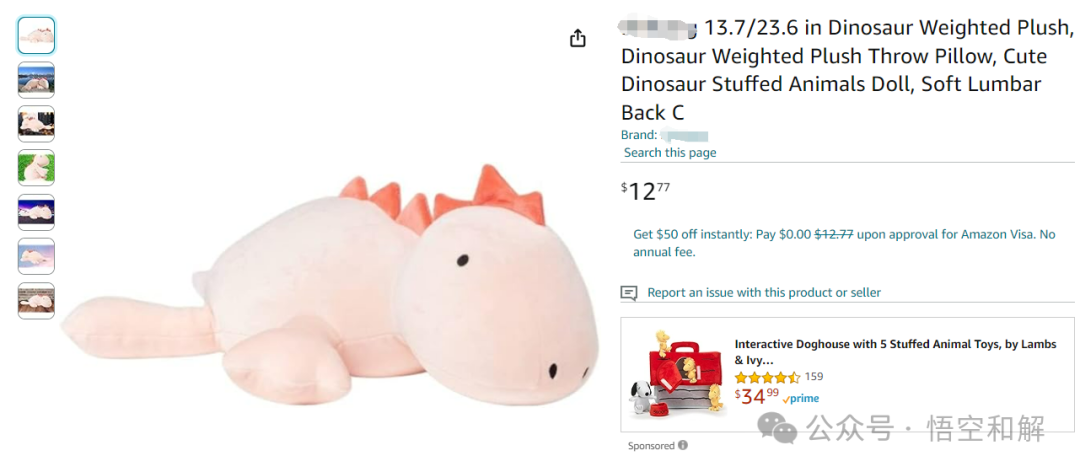
Task: Click the Sponsored info icon
Action: (x=683, y=445)
